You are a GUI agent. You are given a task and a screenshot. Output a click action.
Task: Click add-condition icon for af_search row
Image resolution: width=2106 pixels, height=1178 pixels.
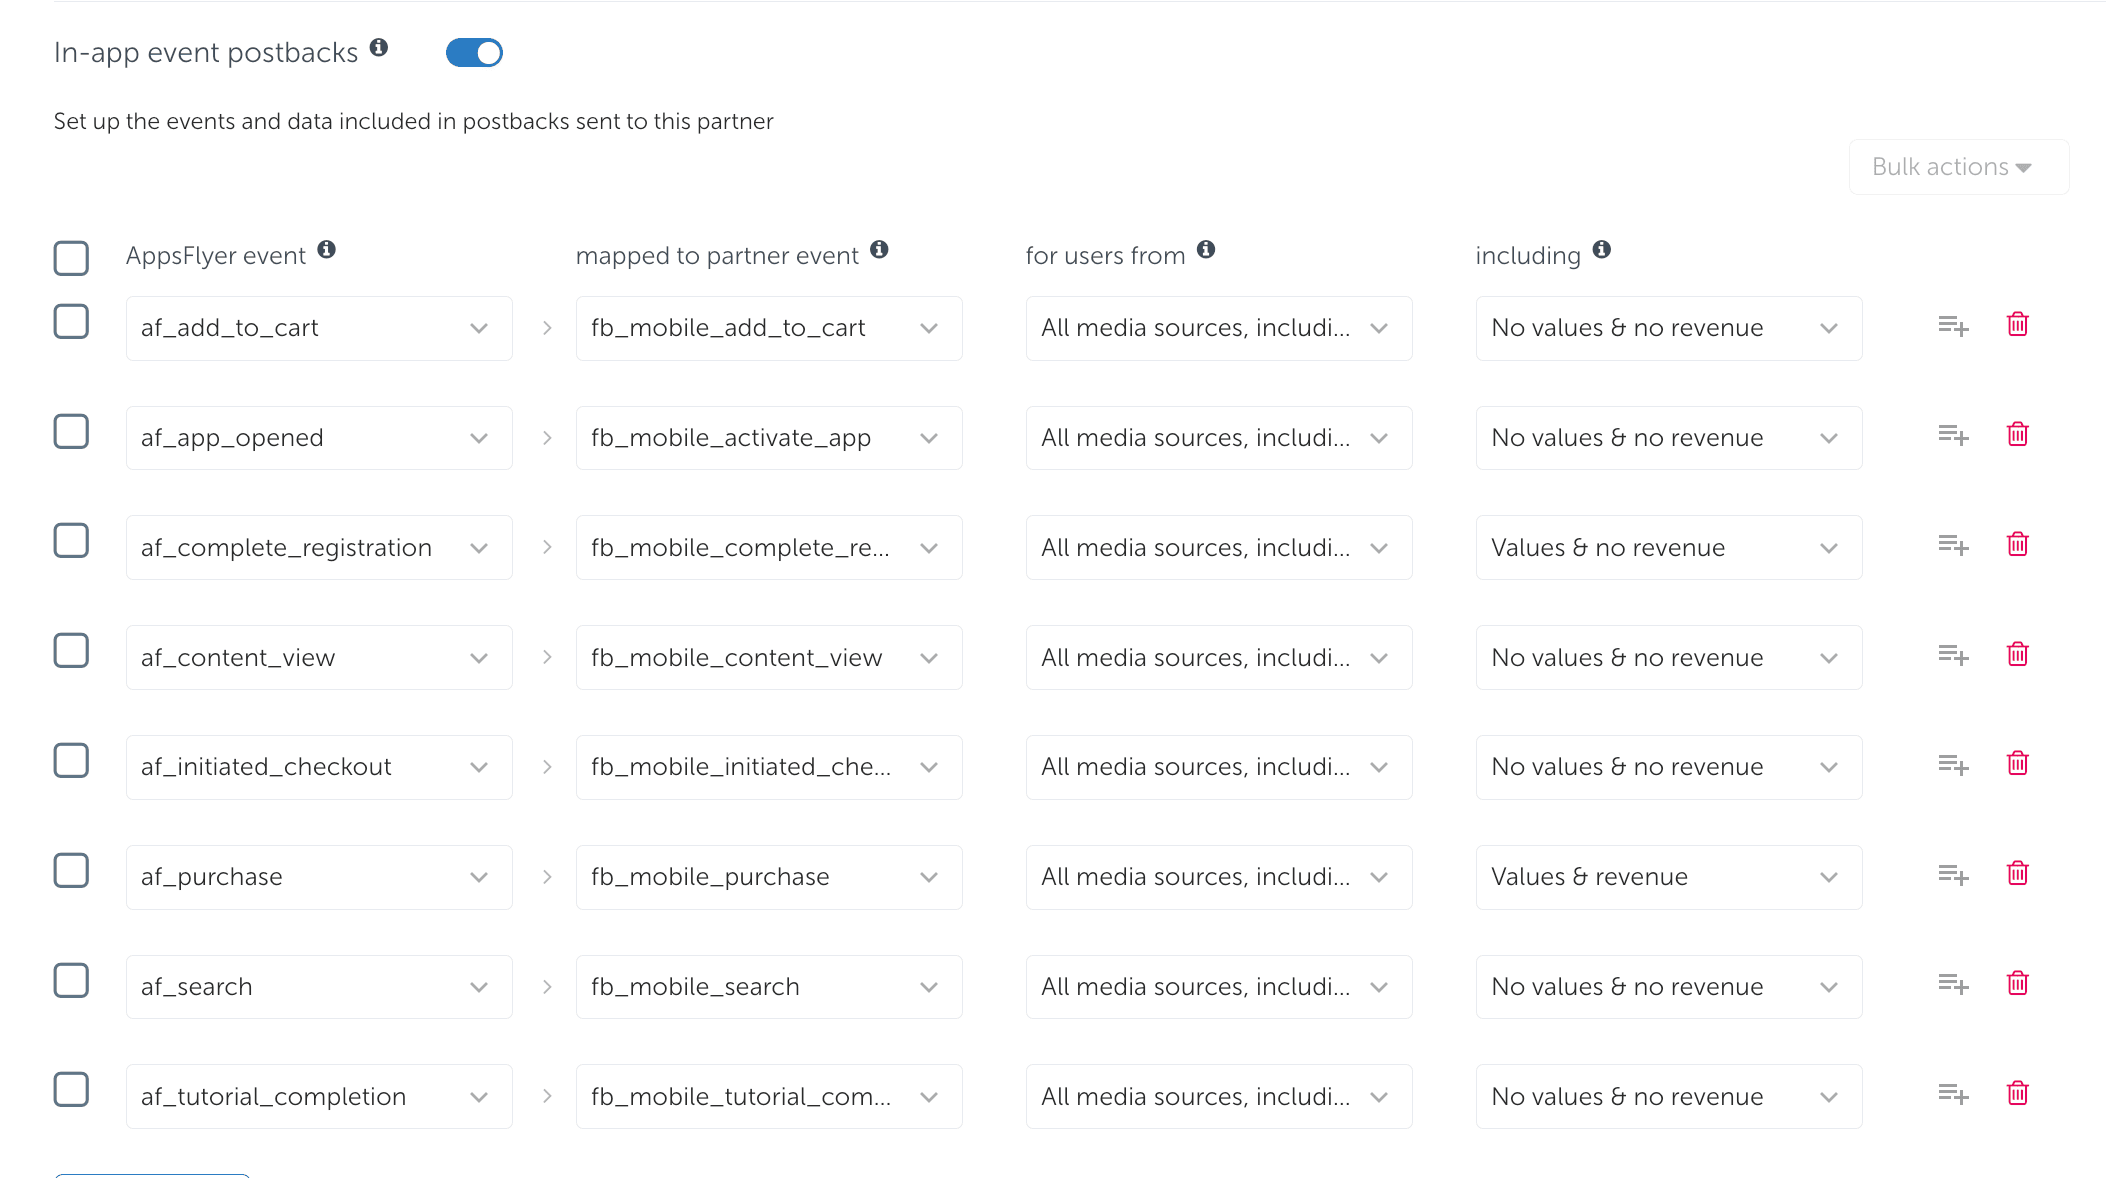point(1953,984)
